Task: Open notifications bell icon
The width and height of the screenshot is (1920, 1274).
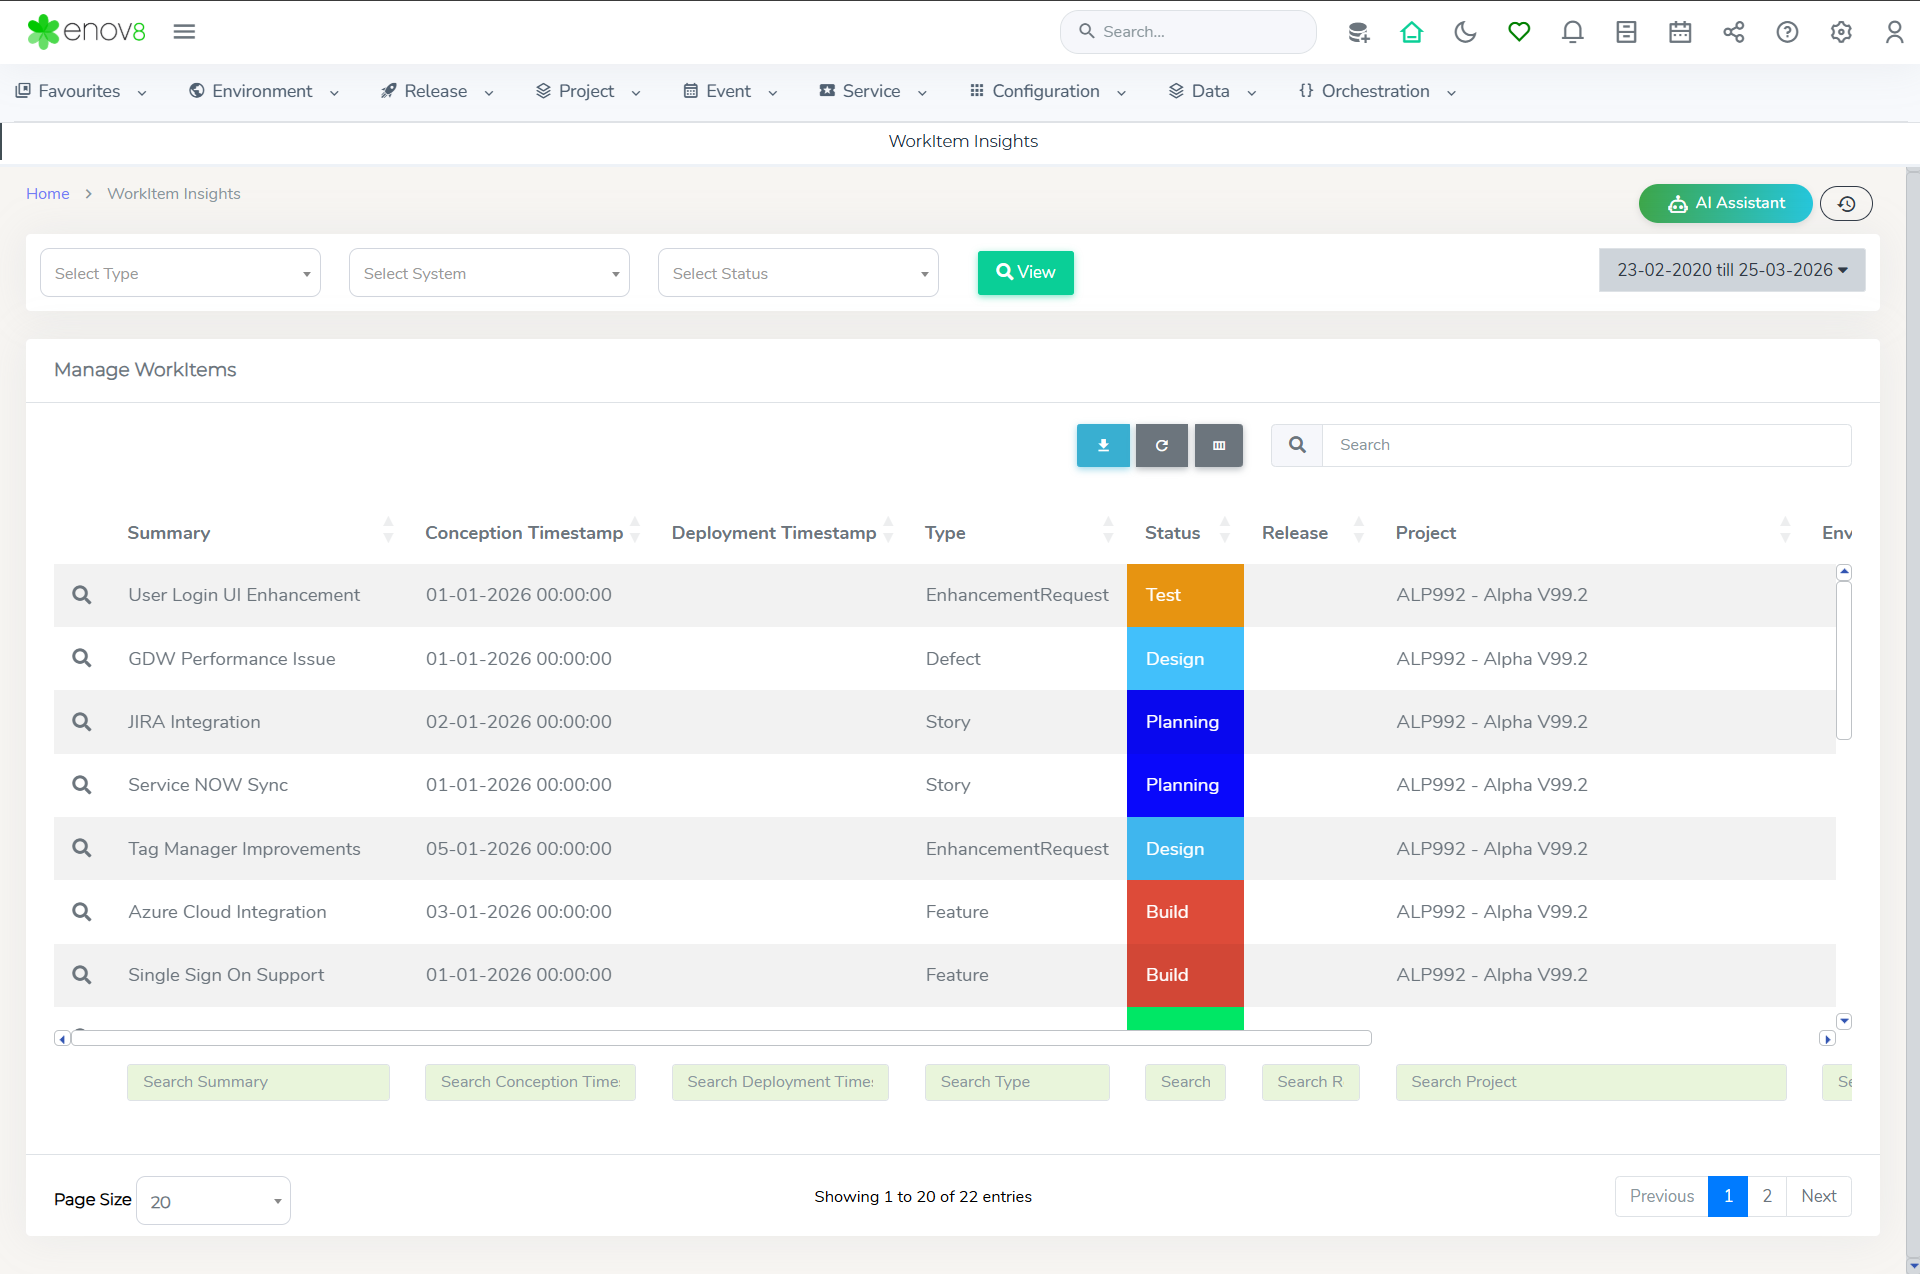Action: pyautogui.click(x=1572, y=32)
